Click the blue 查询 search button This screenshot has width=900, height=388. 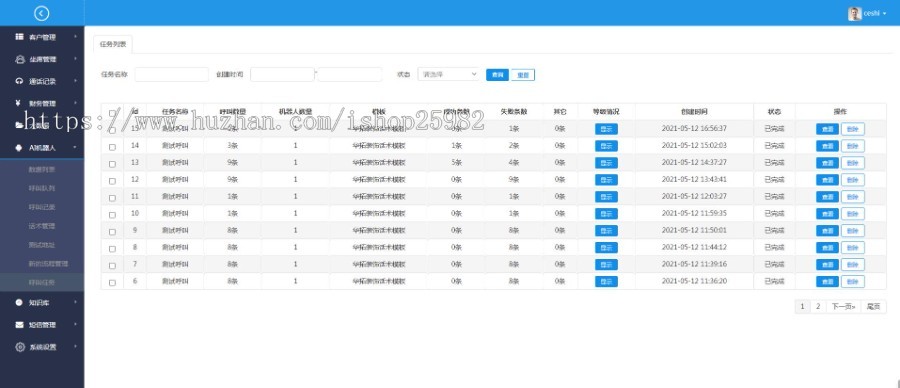(x=497, y=75)
